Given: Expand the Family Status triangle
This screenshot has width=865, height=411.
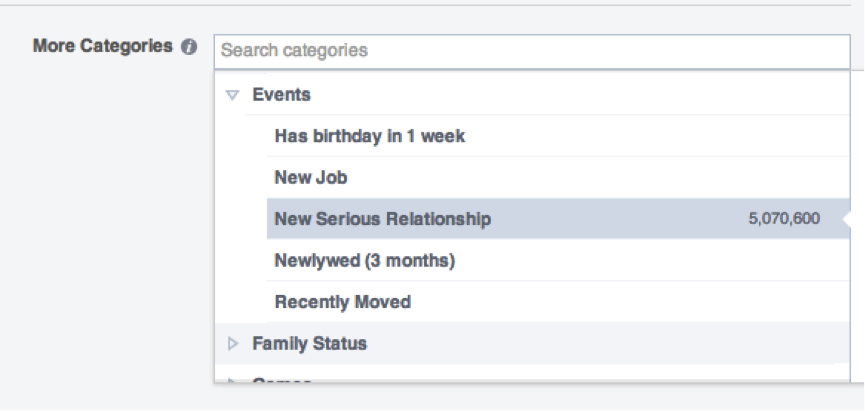Looking at the screenshot, I should tap(233, 344).
